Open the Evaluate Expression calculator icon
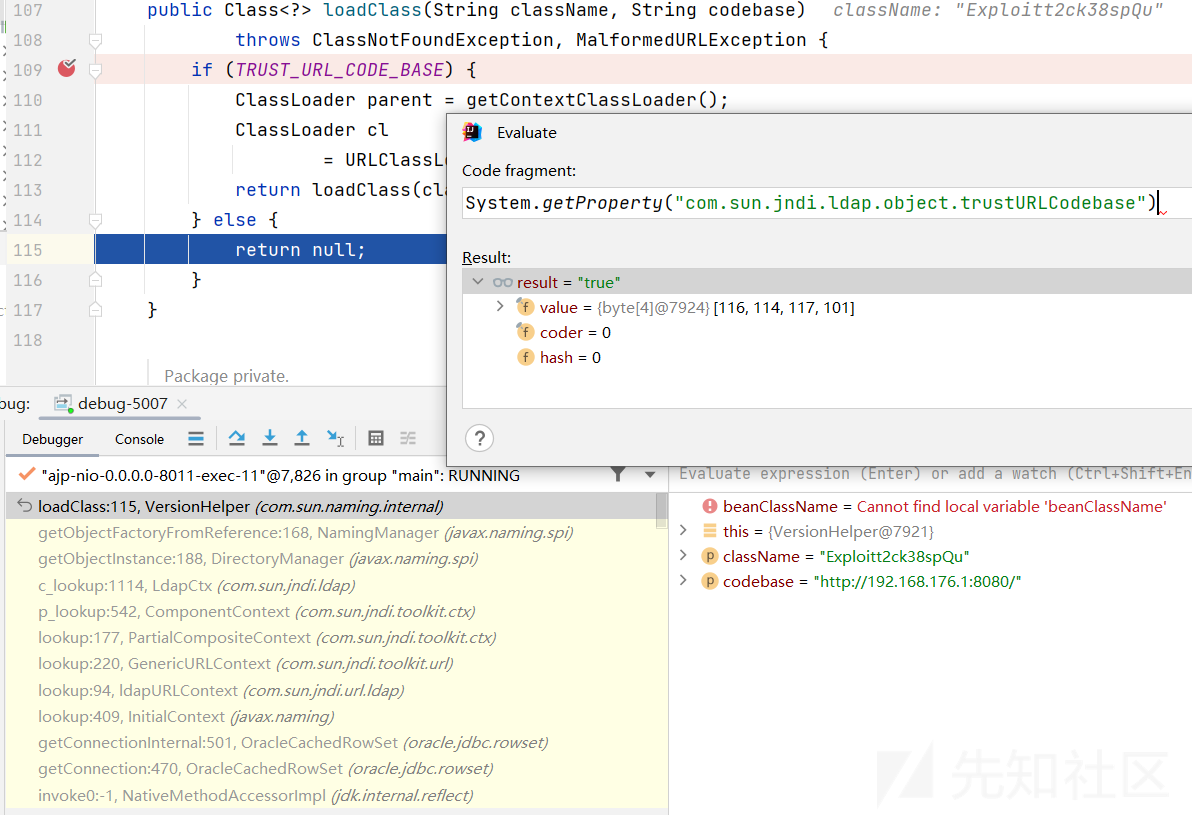 [x=376, y=438]
